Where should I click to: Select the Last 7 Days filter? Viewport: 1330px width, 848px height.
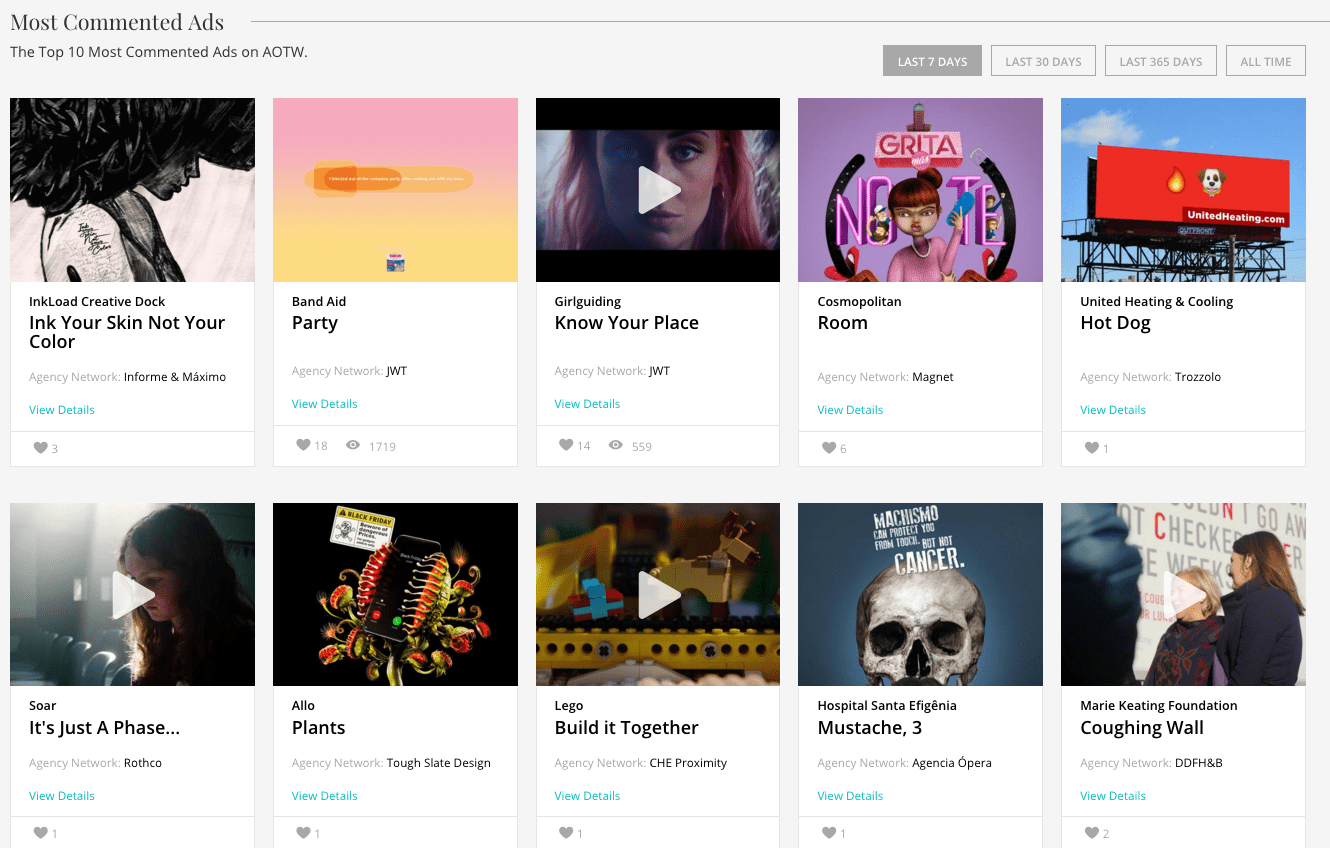tap(932, 61)
